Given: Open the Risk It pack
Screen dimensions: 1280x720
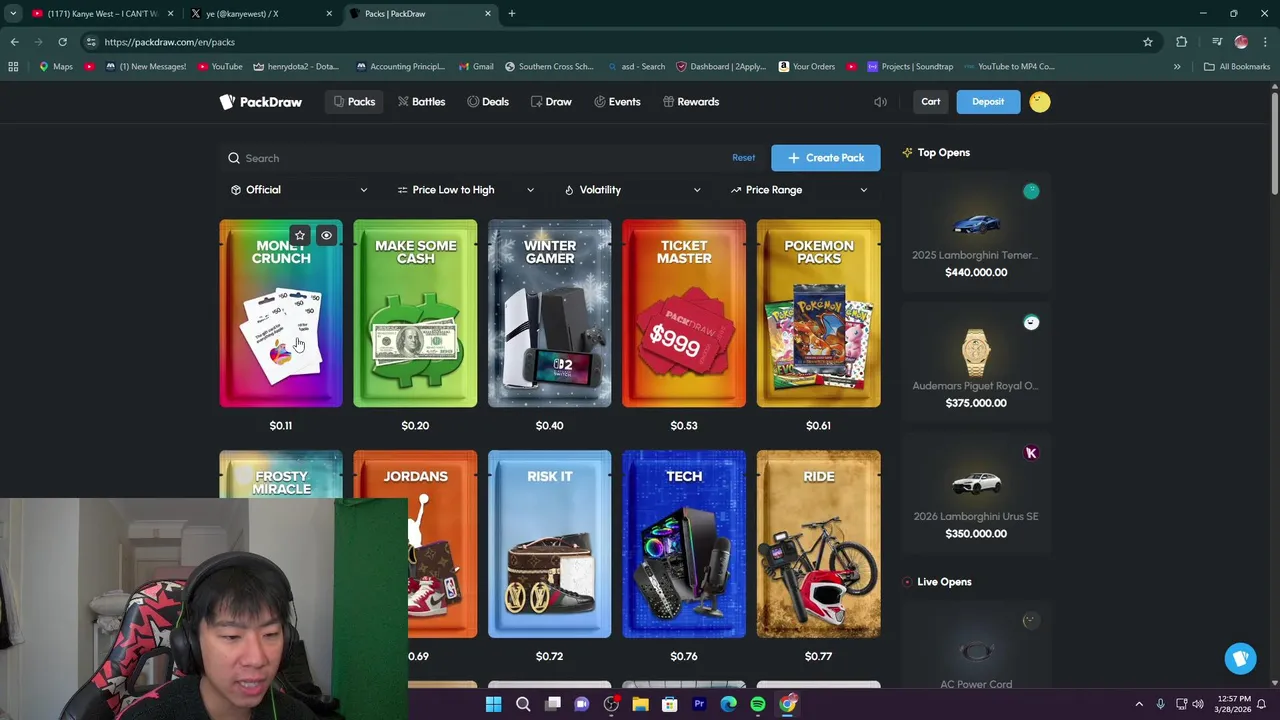Looking at the screenshot, I should 550,544.
